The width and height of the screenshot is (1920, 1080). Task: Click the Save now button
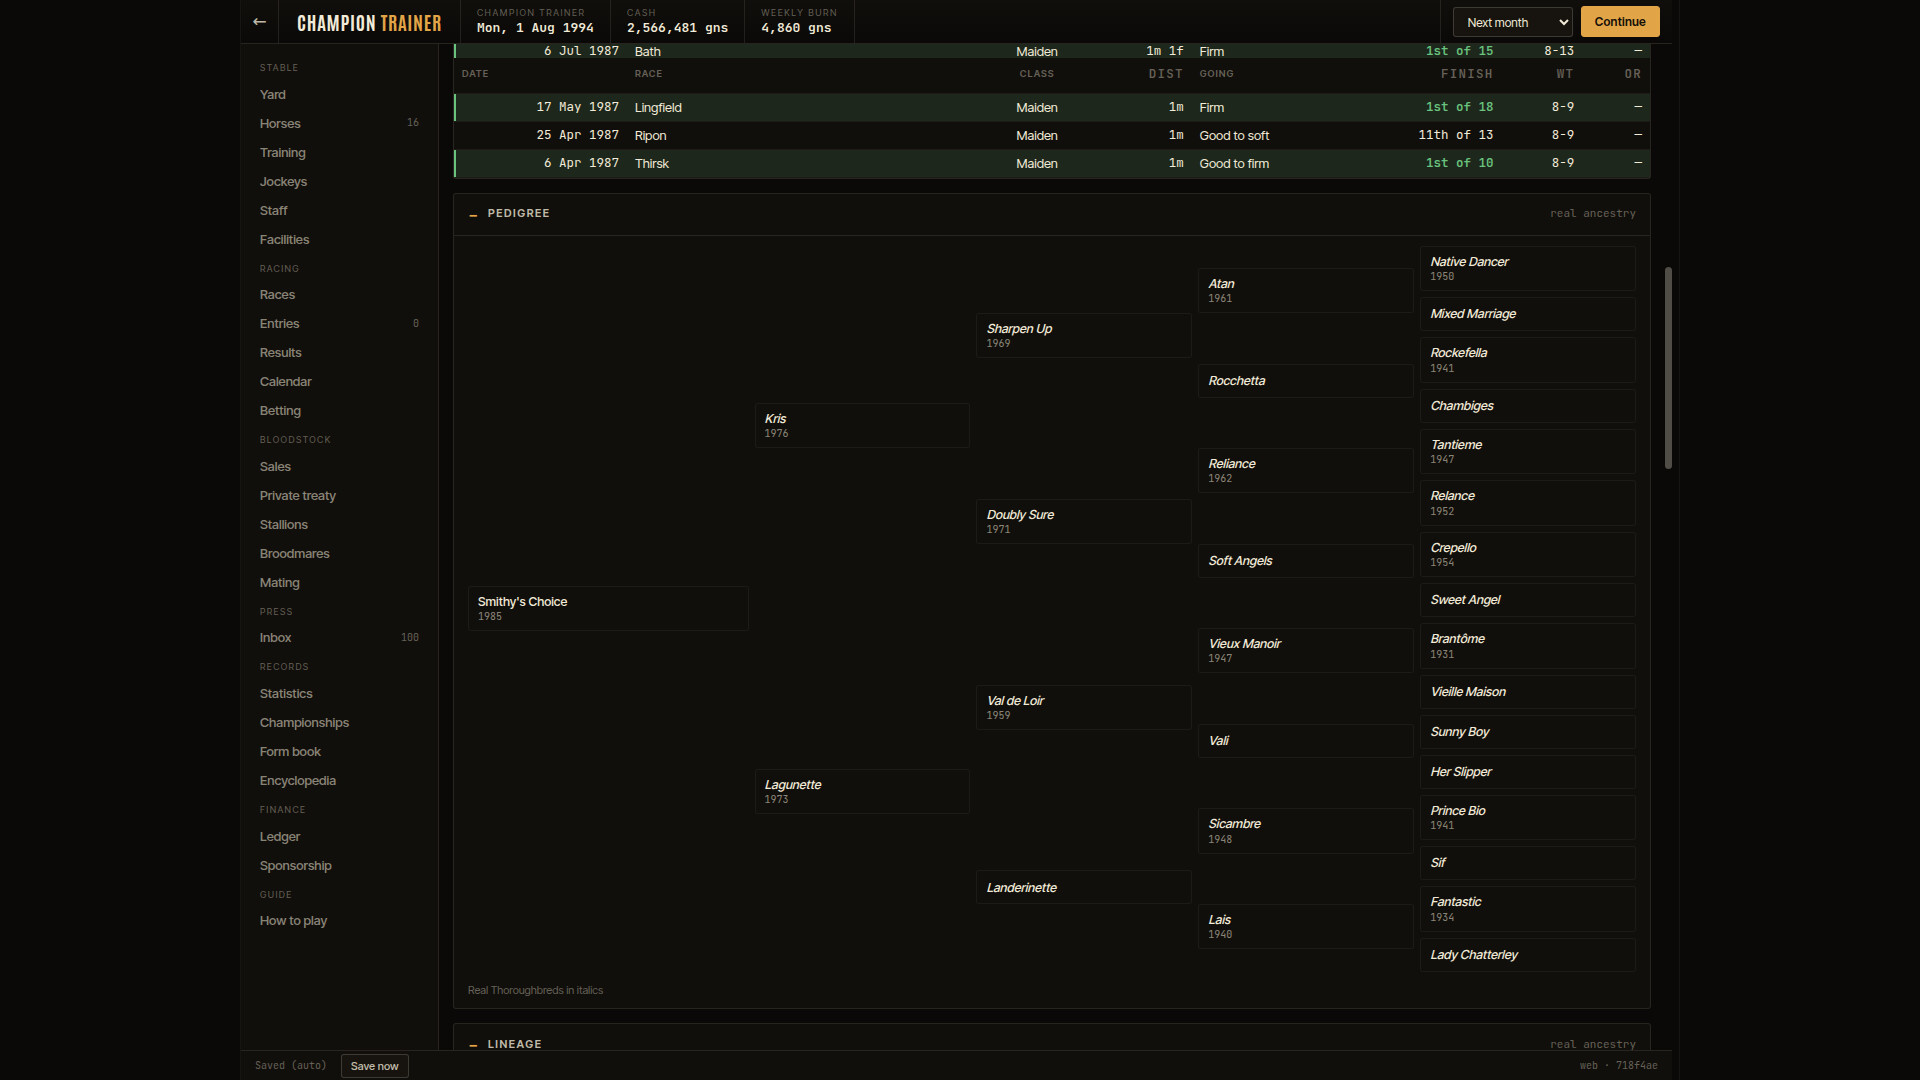[374, 1066]
